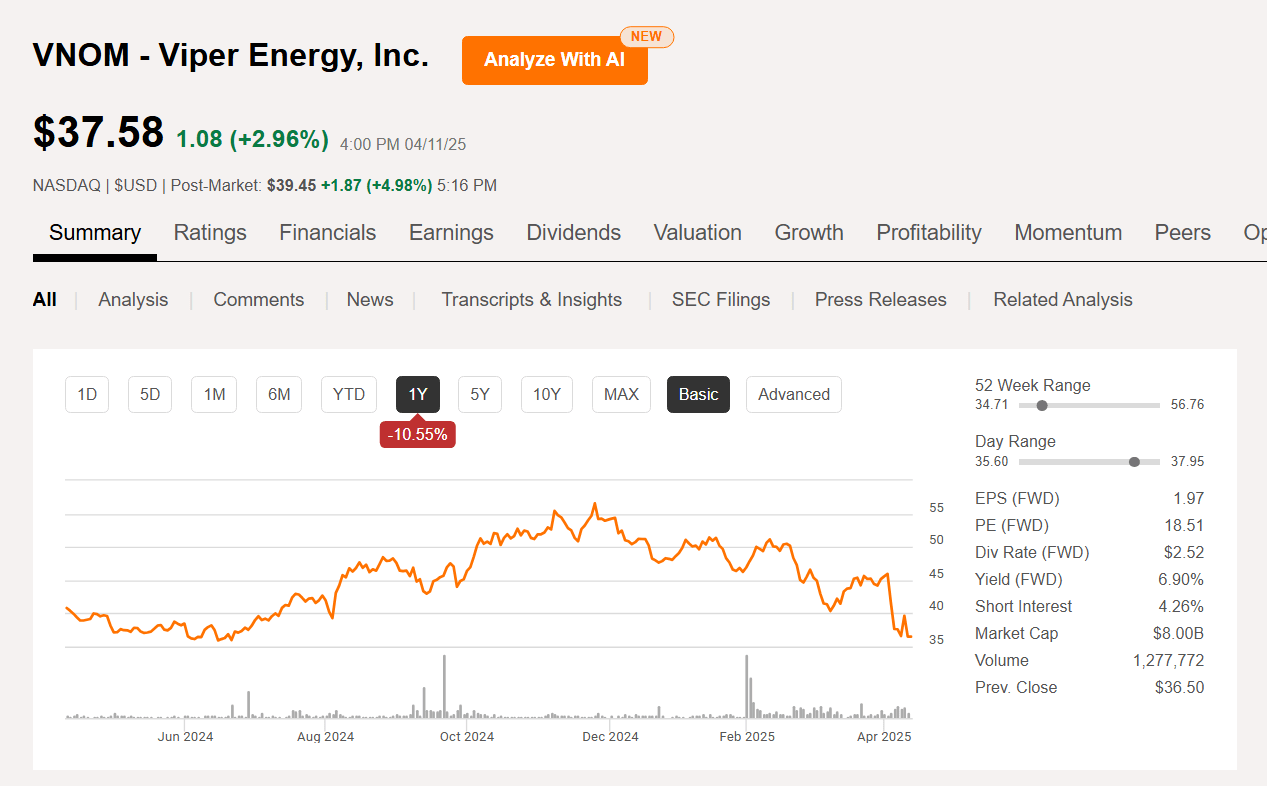
Task: Select the 10Y chart range
Action: (546, 394)
